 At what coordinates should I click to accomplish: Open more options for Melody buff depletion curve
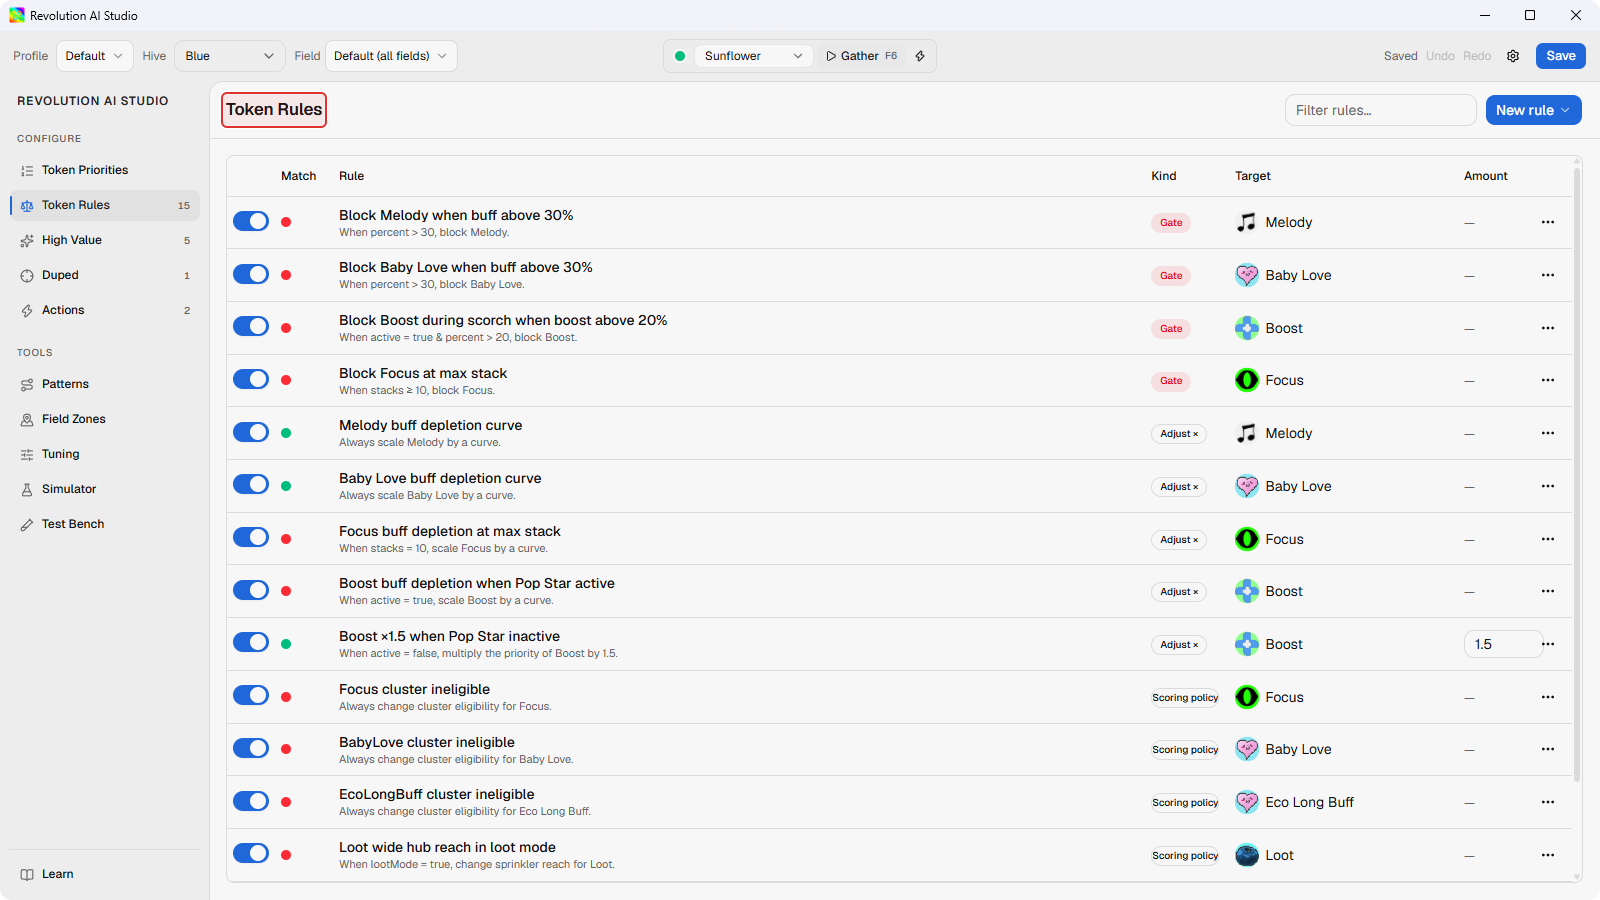pos(1548,433)
